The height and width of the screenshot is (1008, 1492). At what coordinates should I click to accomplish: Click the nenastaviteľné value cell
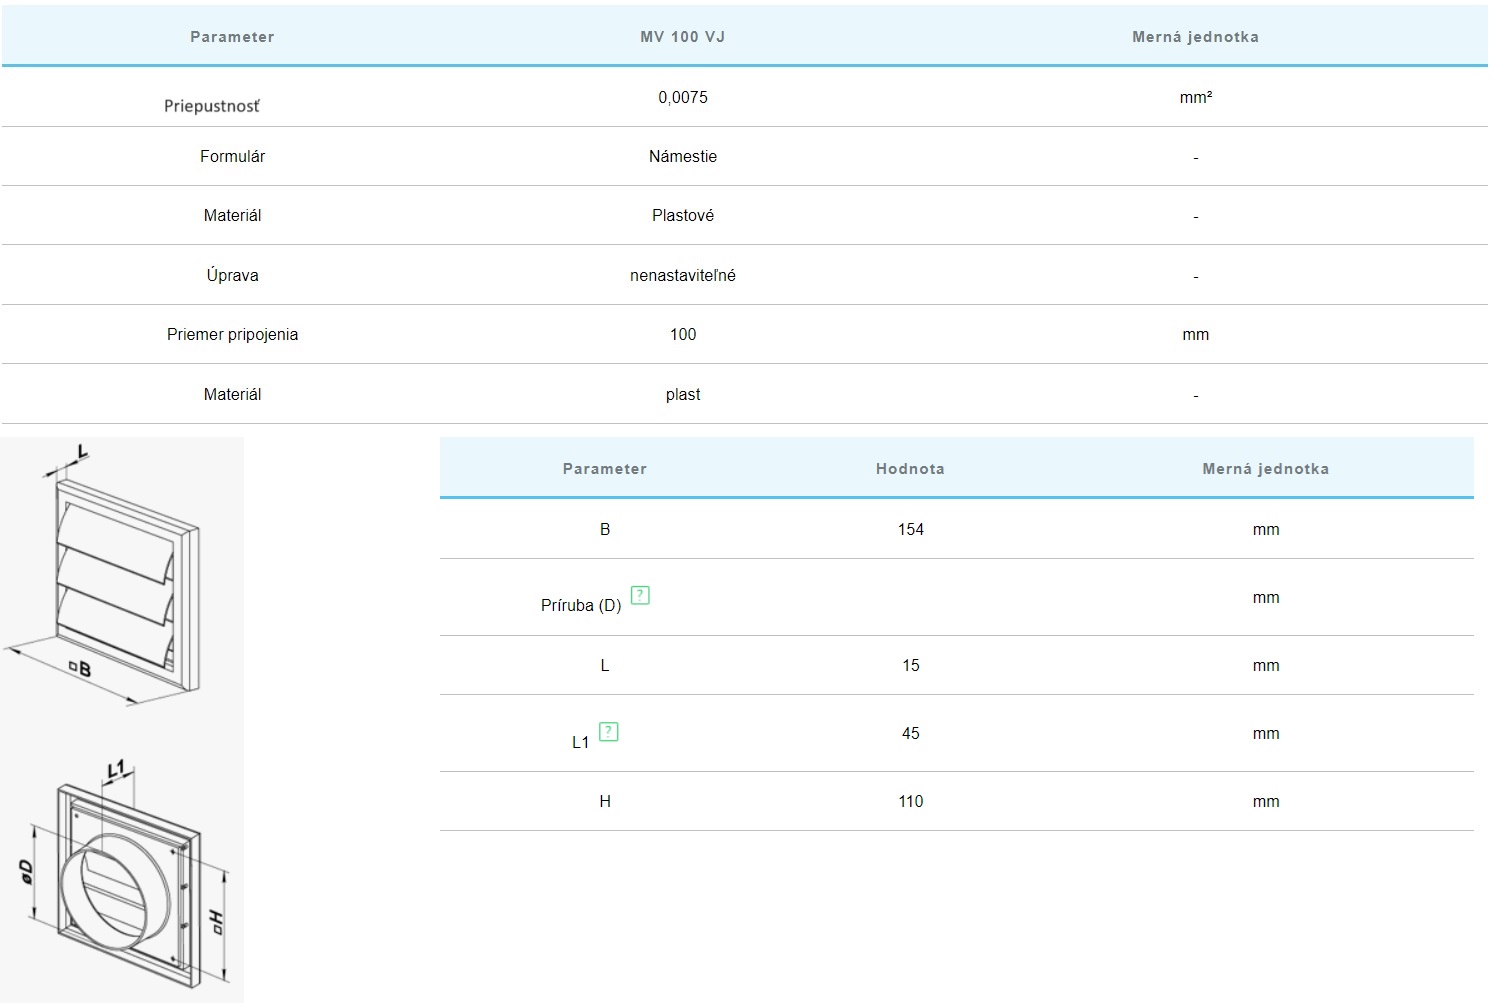point(682,275)
